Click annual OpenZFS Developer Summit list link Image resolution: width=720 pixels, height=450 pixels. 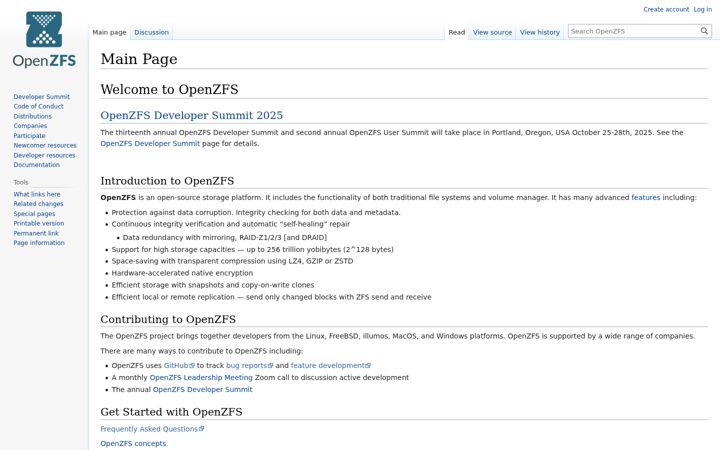tap(202, 389)
